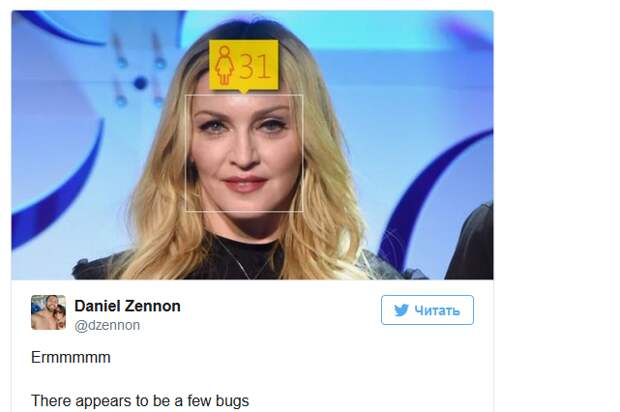The width and height of the screenshot is (620, 412).
Task: Click the Twitter bird icon in follow button
Action: point(401,310)
